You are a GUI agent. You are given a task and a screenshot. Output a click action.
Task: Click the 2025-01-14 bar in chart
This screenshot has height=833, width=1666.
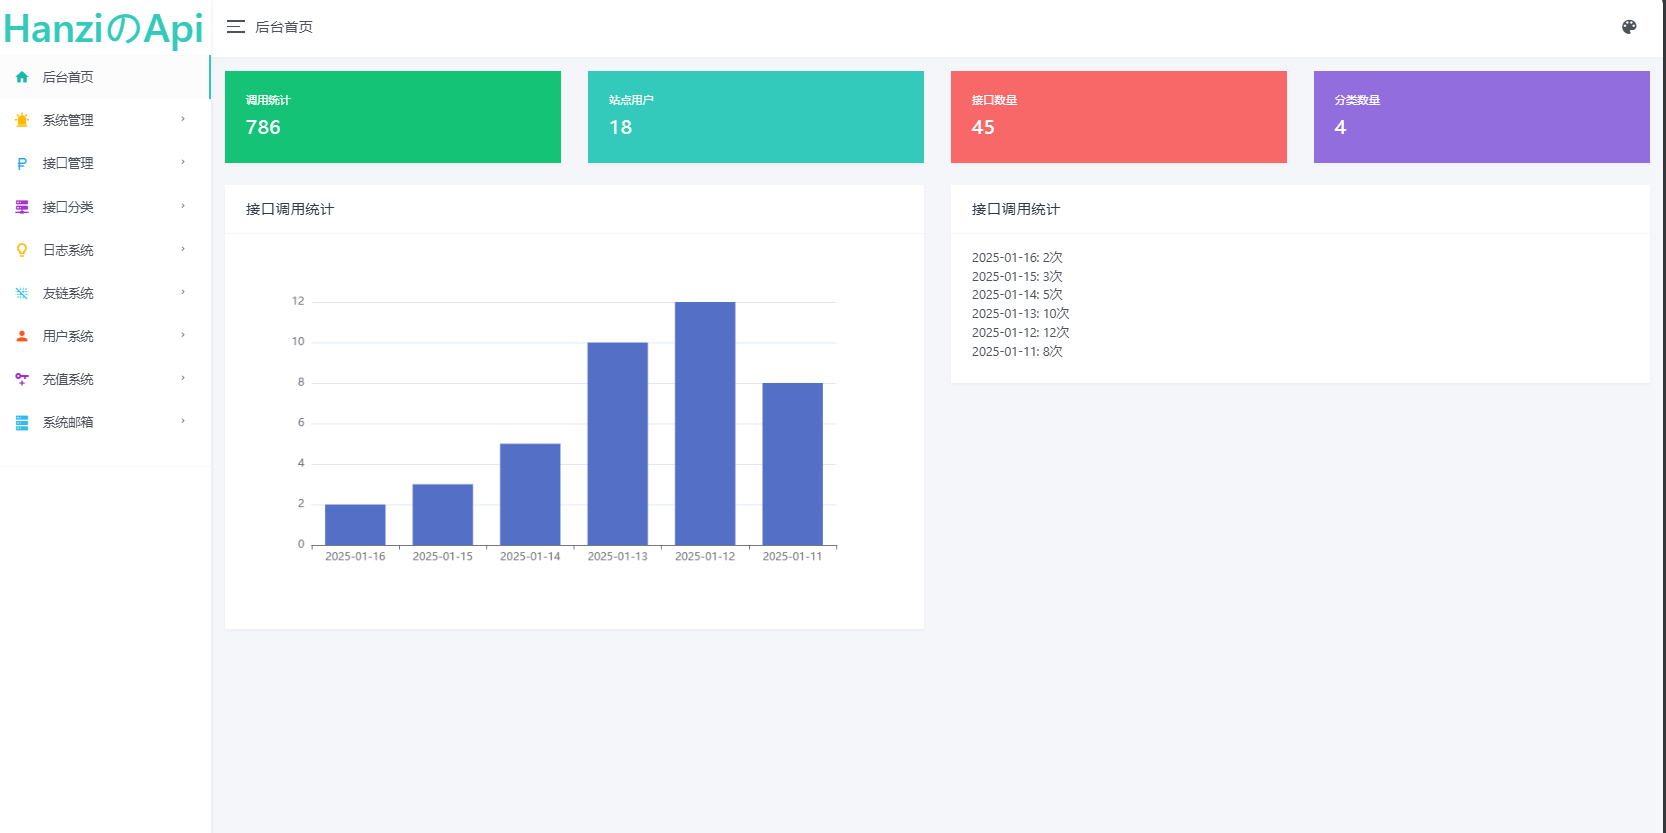click(530, 494)
